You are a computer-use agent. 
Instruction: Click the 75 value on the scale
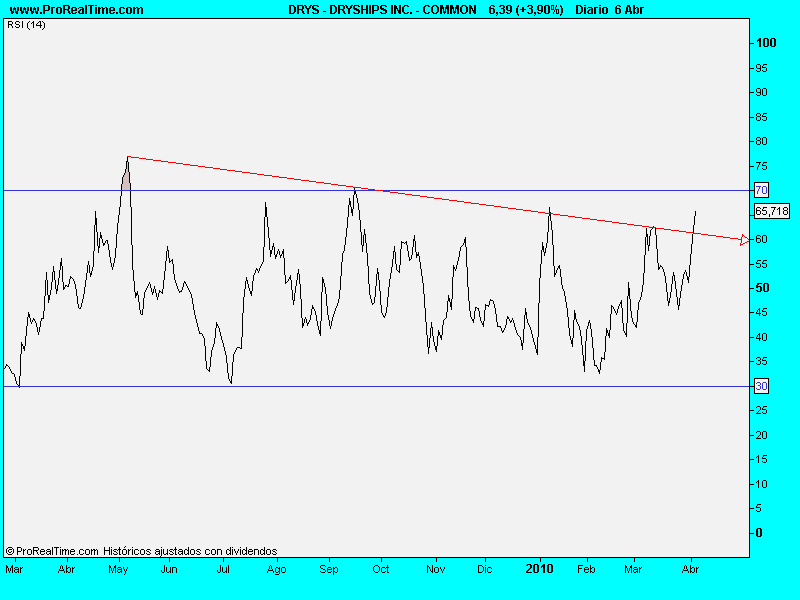(x=761, y=166)
